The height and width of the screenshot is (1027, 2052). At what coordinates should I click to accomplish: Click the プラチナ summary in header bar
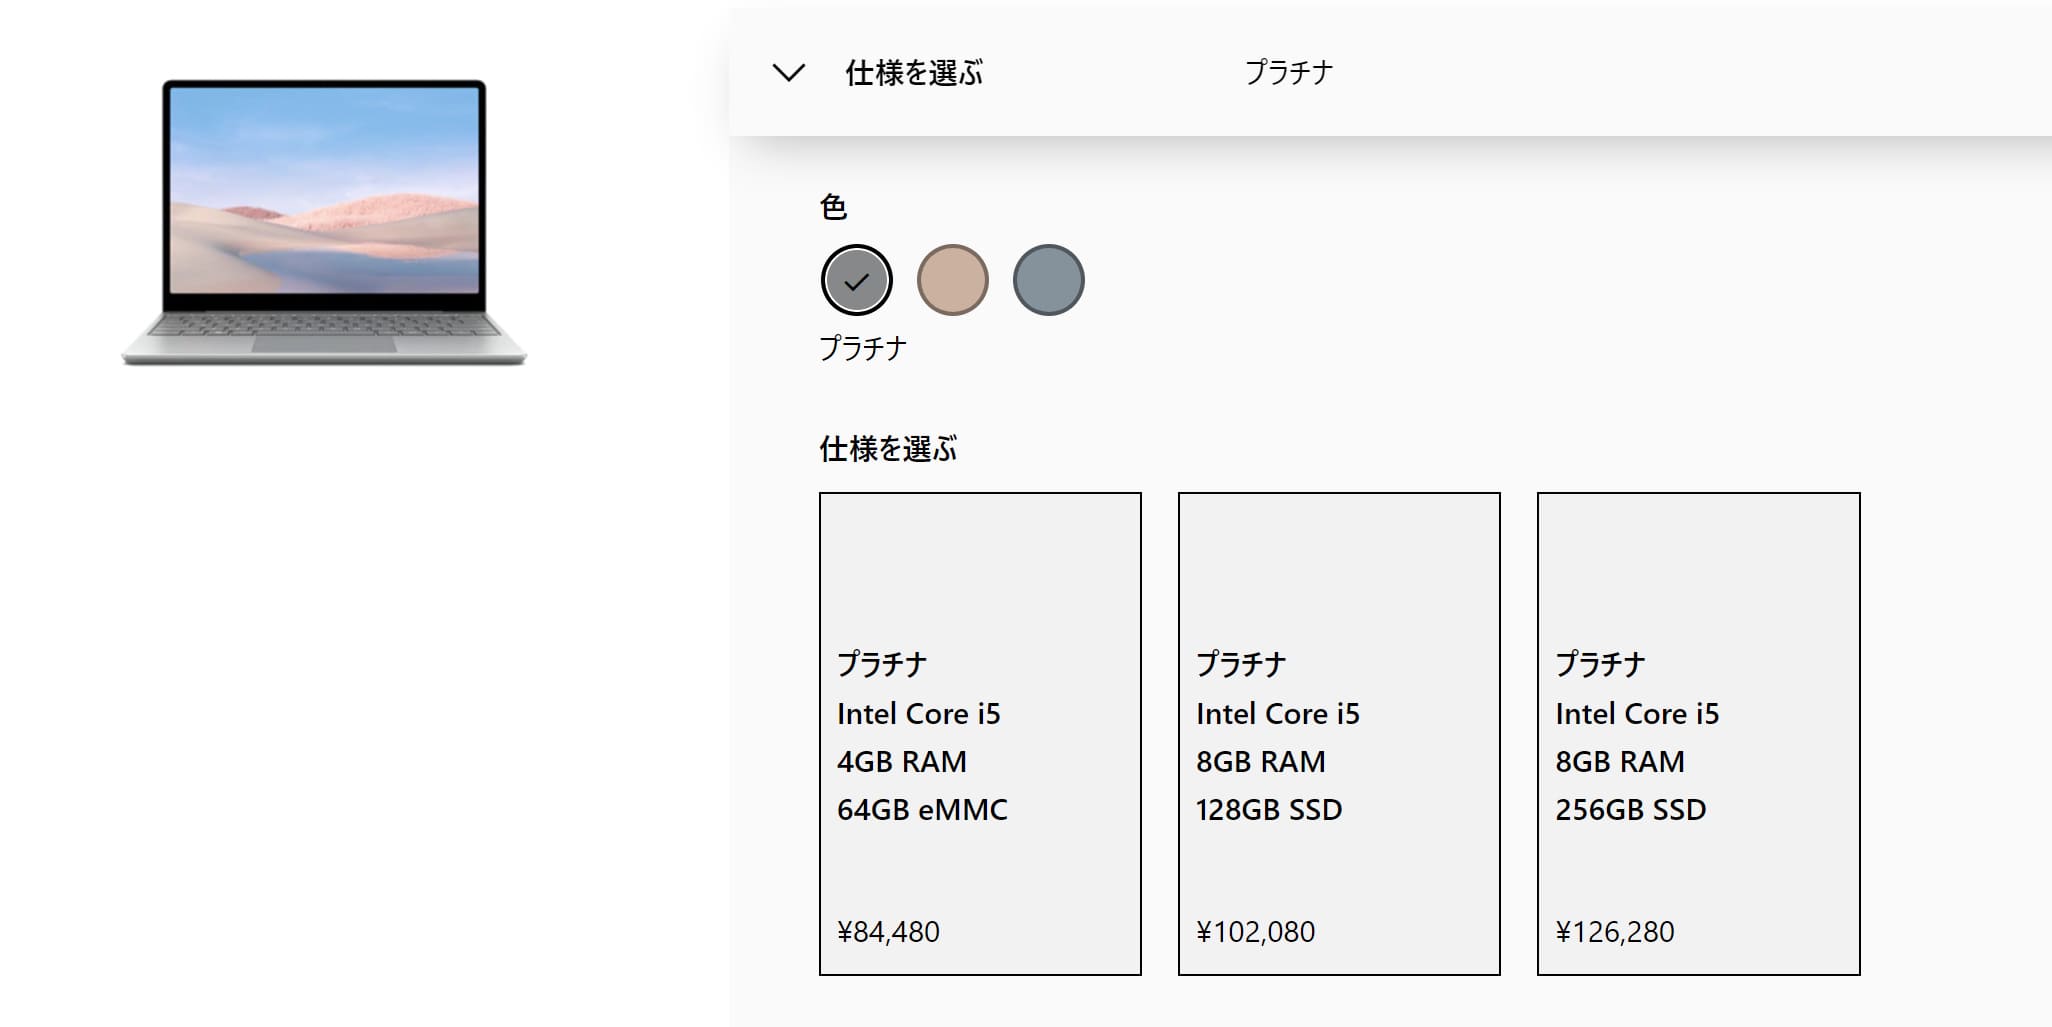click(1289, 73)
